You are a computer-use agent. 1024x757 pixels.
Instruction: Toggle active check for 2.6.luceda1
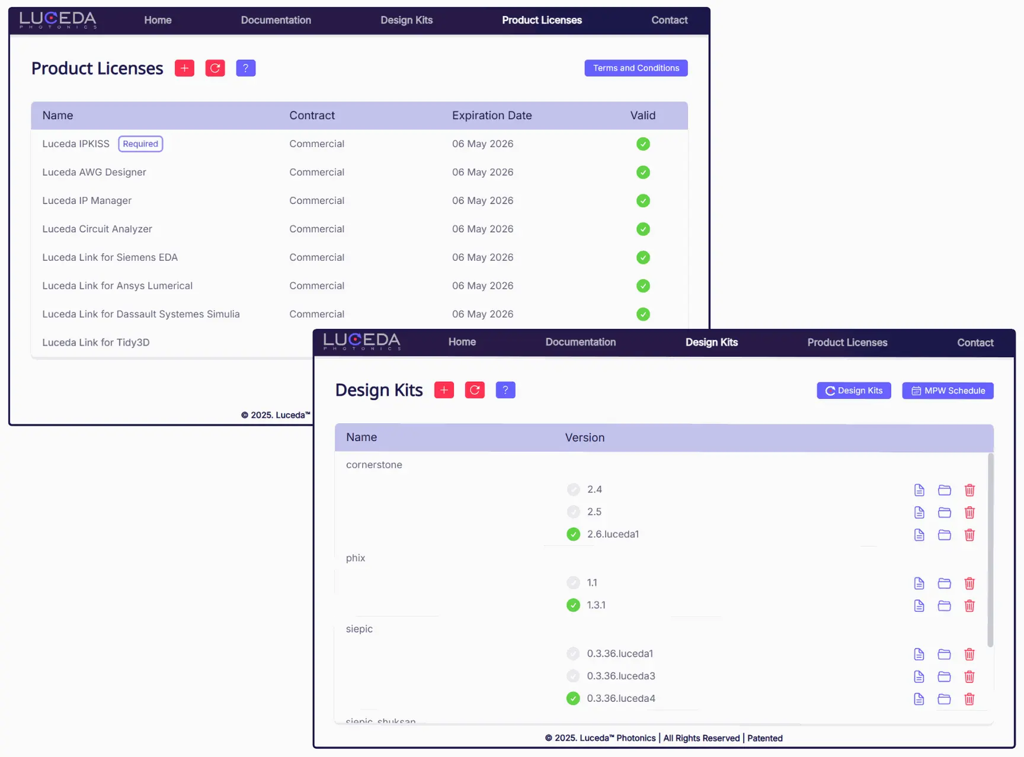[x=573, y=534]
